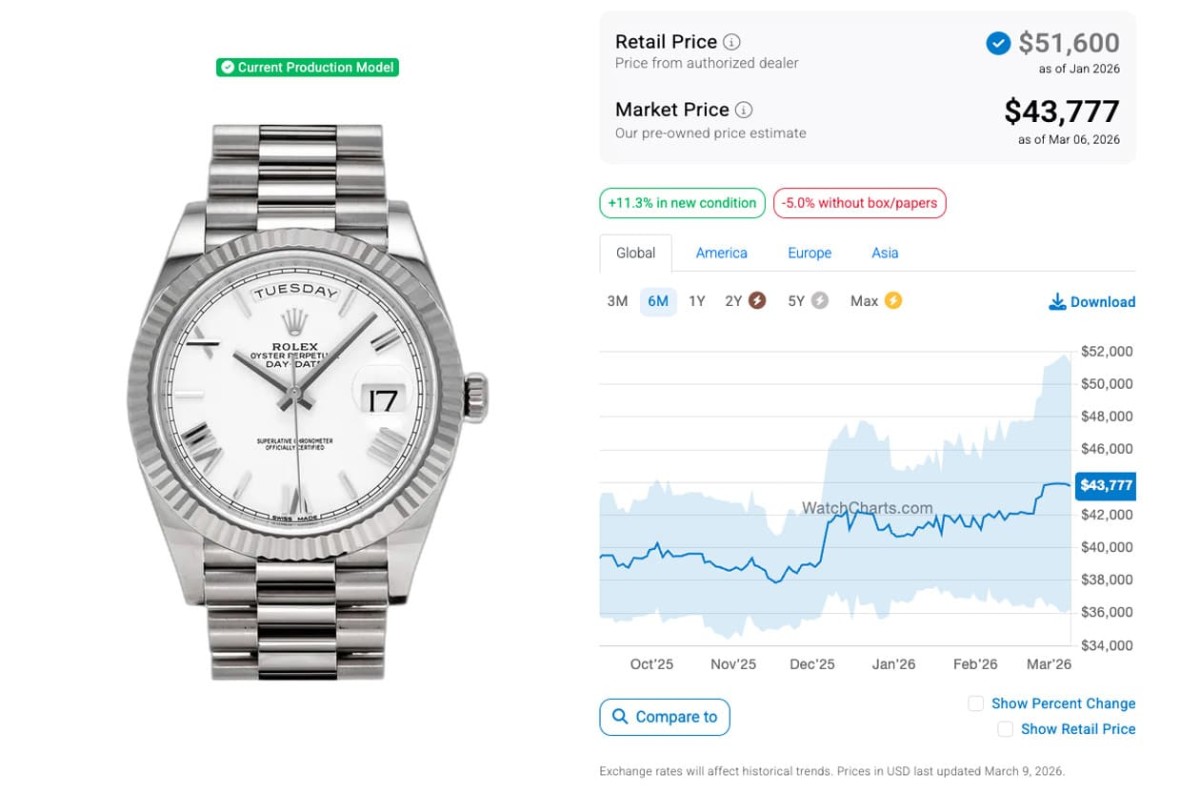Tick the Show Retail Price checkbox
This screenshot has width=1200, height=794.
tap(1005, 730)
